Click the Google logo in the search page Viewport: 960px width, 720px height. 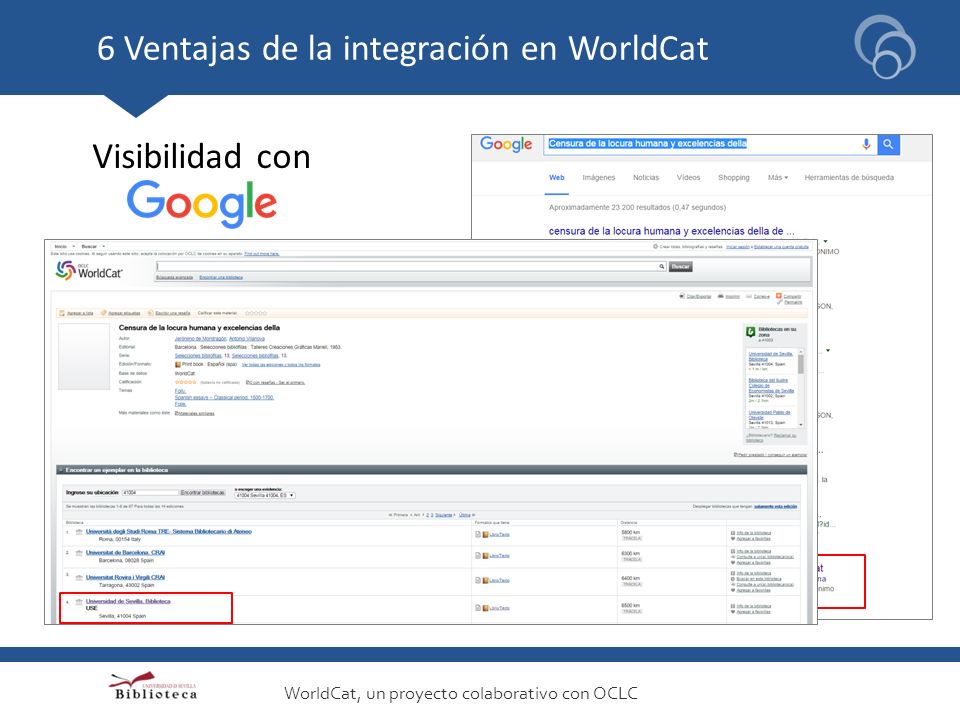(x=506, y=144)
